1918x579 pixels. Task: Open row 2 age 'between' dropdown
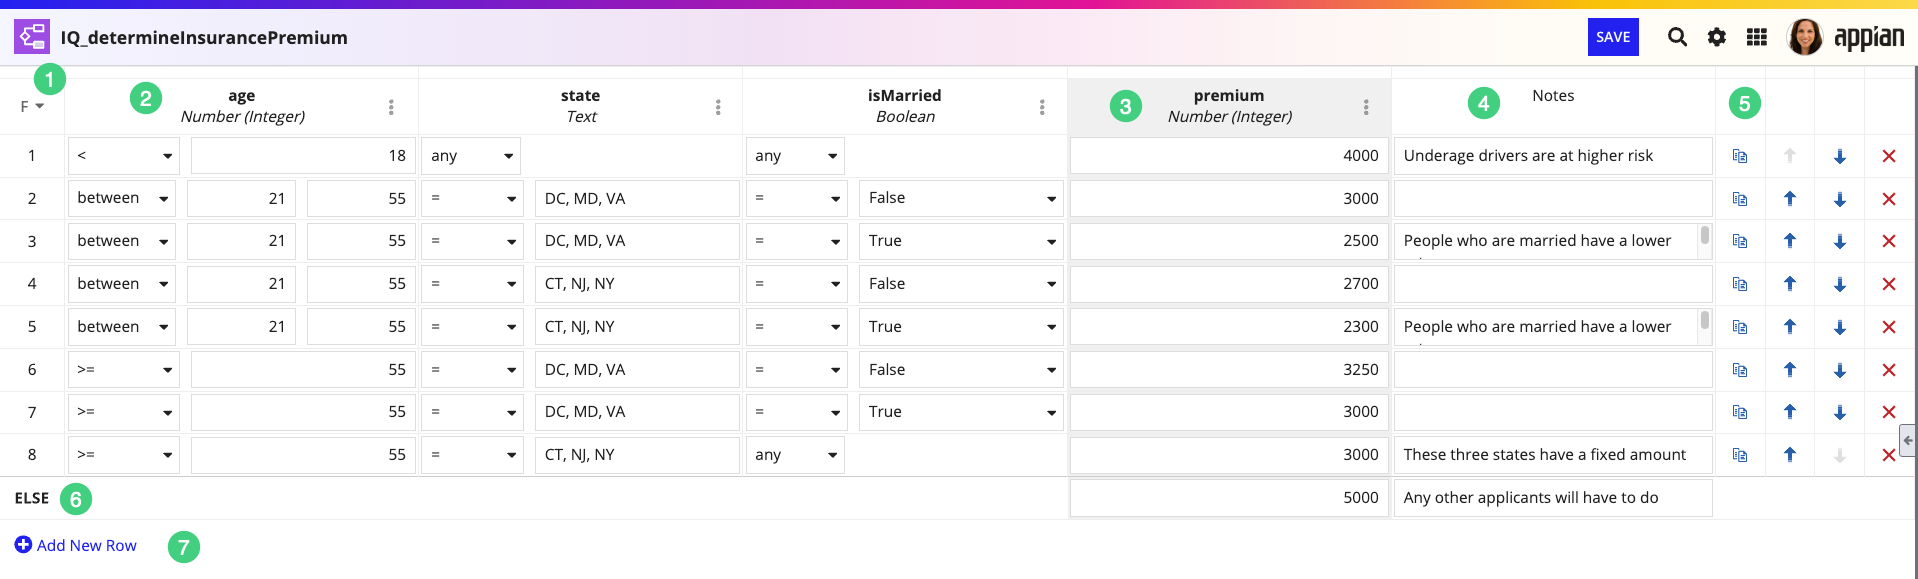122,198
